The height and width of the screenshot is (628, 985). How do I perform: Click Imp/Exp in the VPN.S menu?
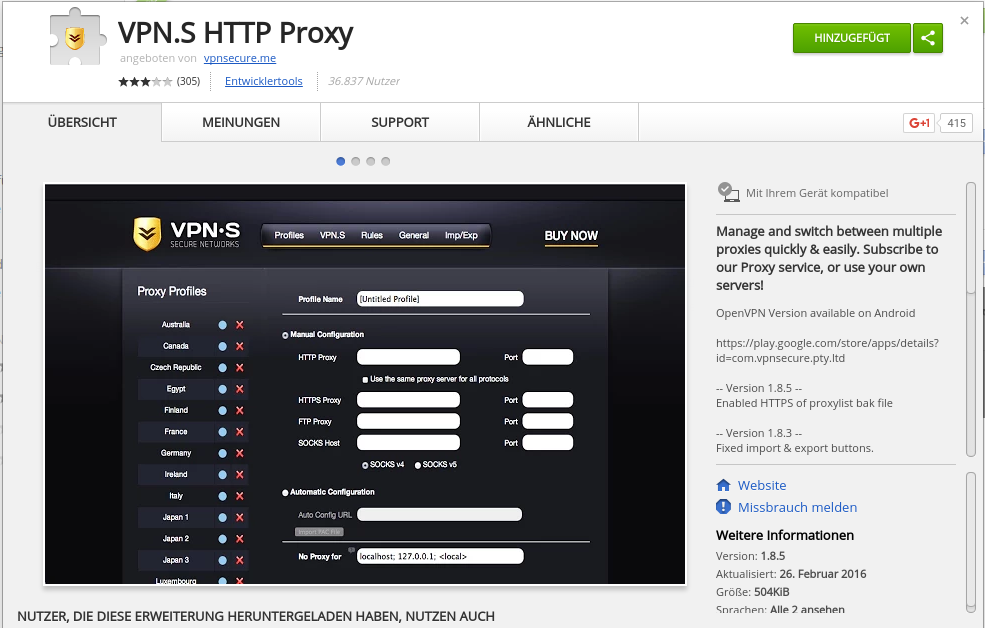(461, 235)
